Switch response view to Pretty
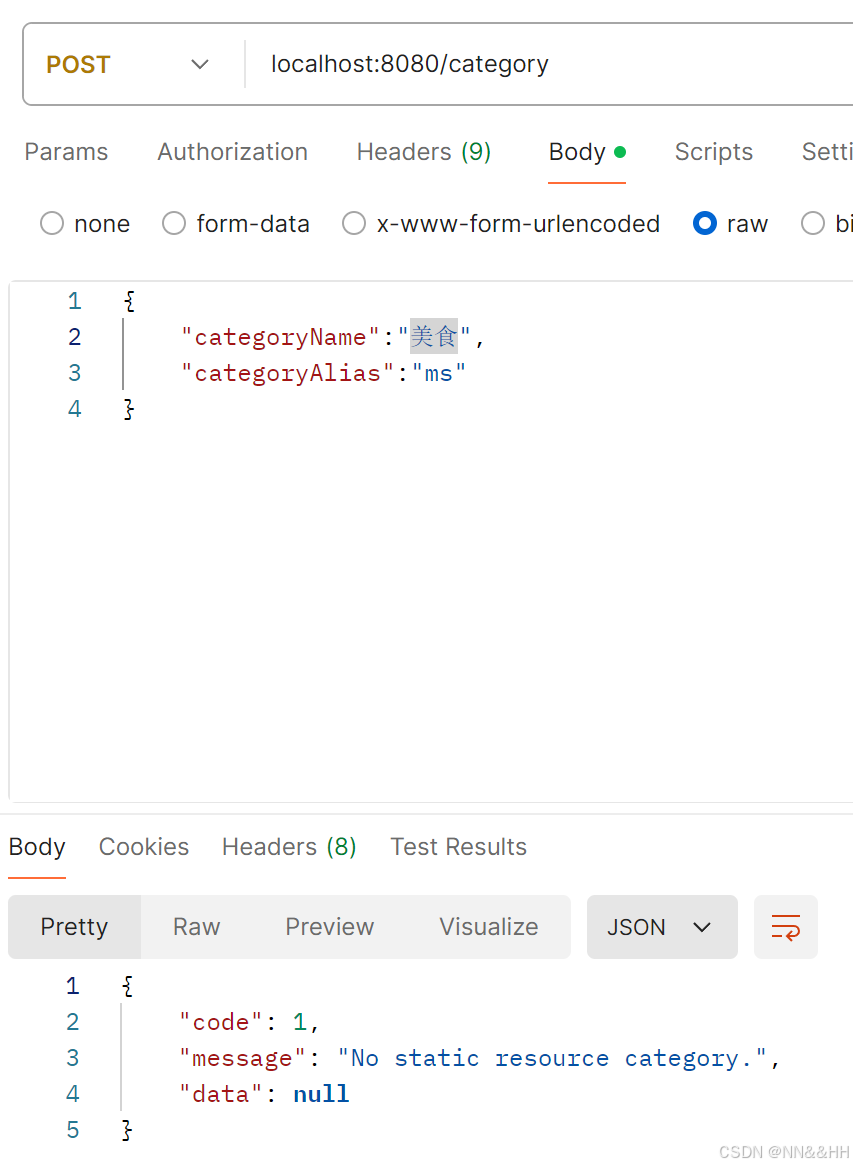This screenshot has width=853, height=1167. coord(74,927)
